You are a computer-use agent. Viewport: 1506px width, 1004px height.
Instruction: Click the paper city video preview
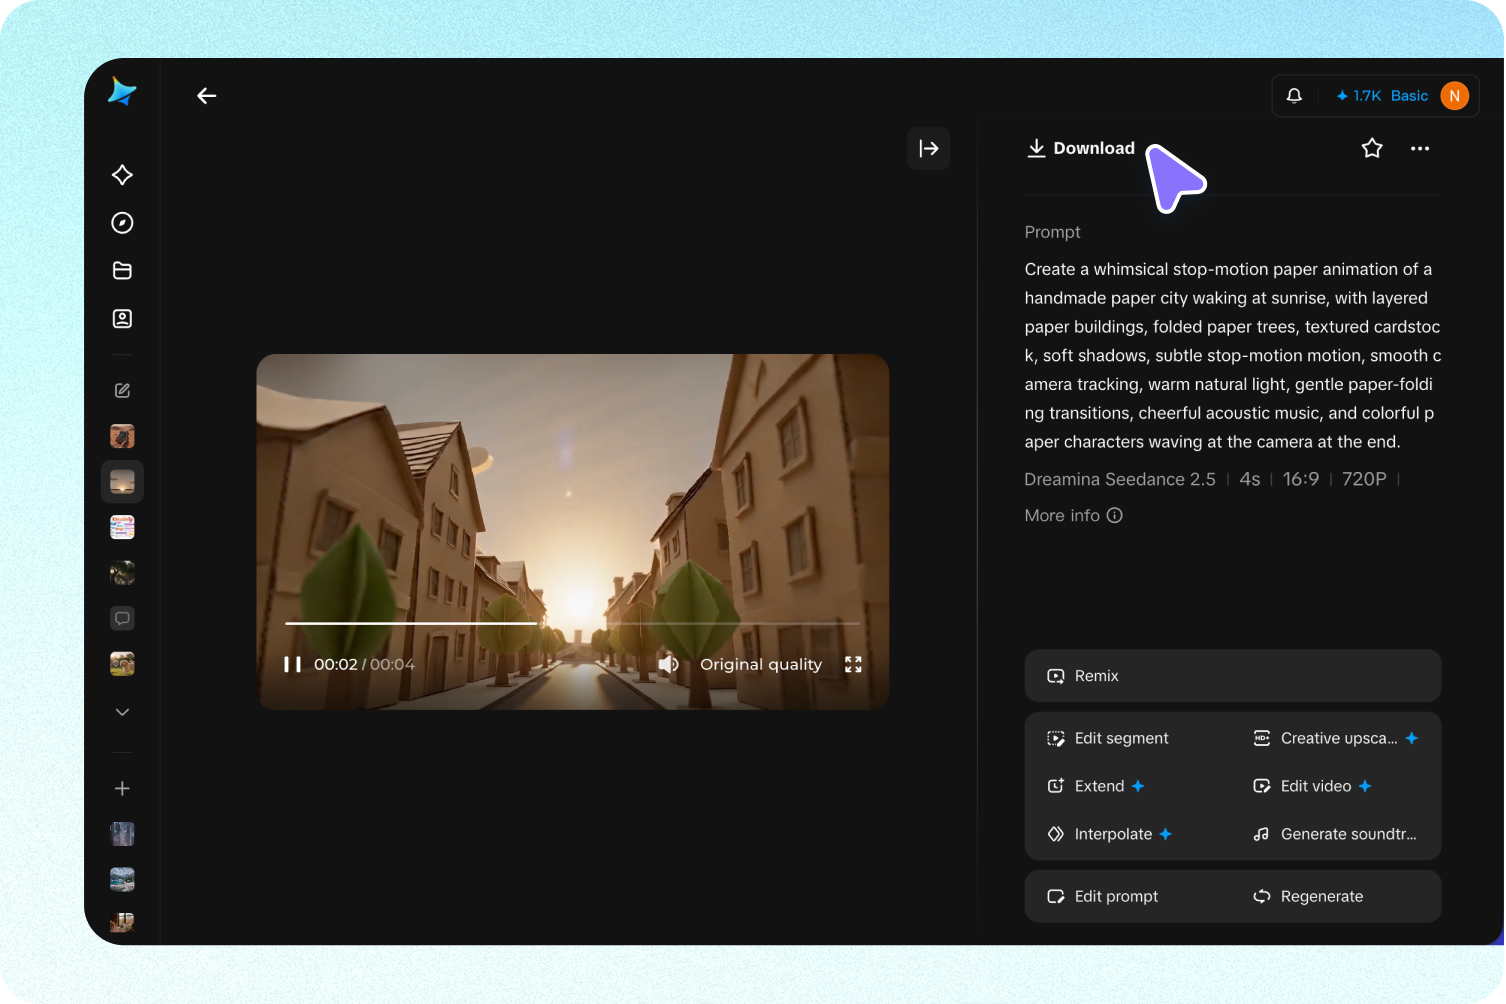pos(573,532)
